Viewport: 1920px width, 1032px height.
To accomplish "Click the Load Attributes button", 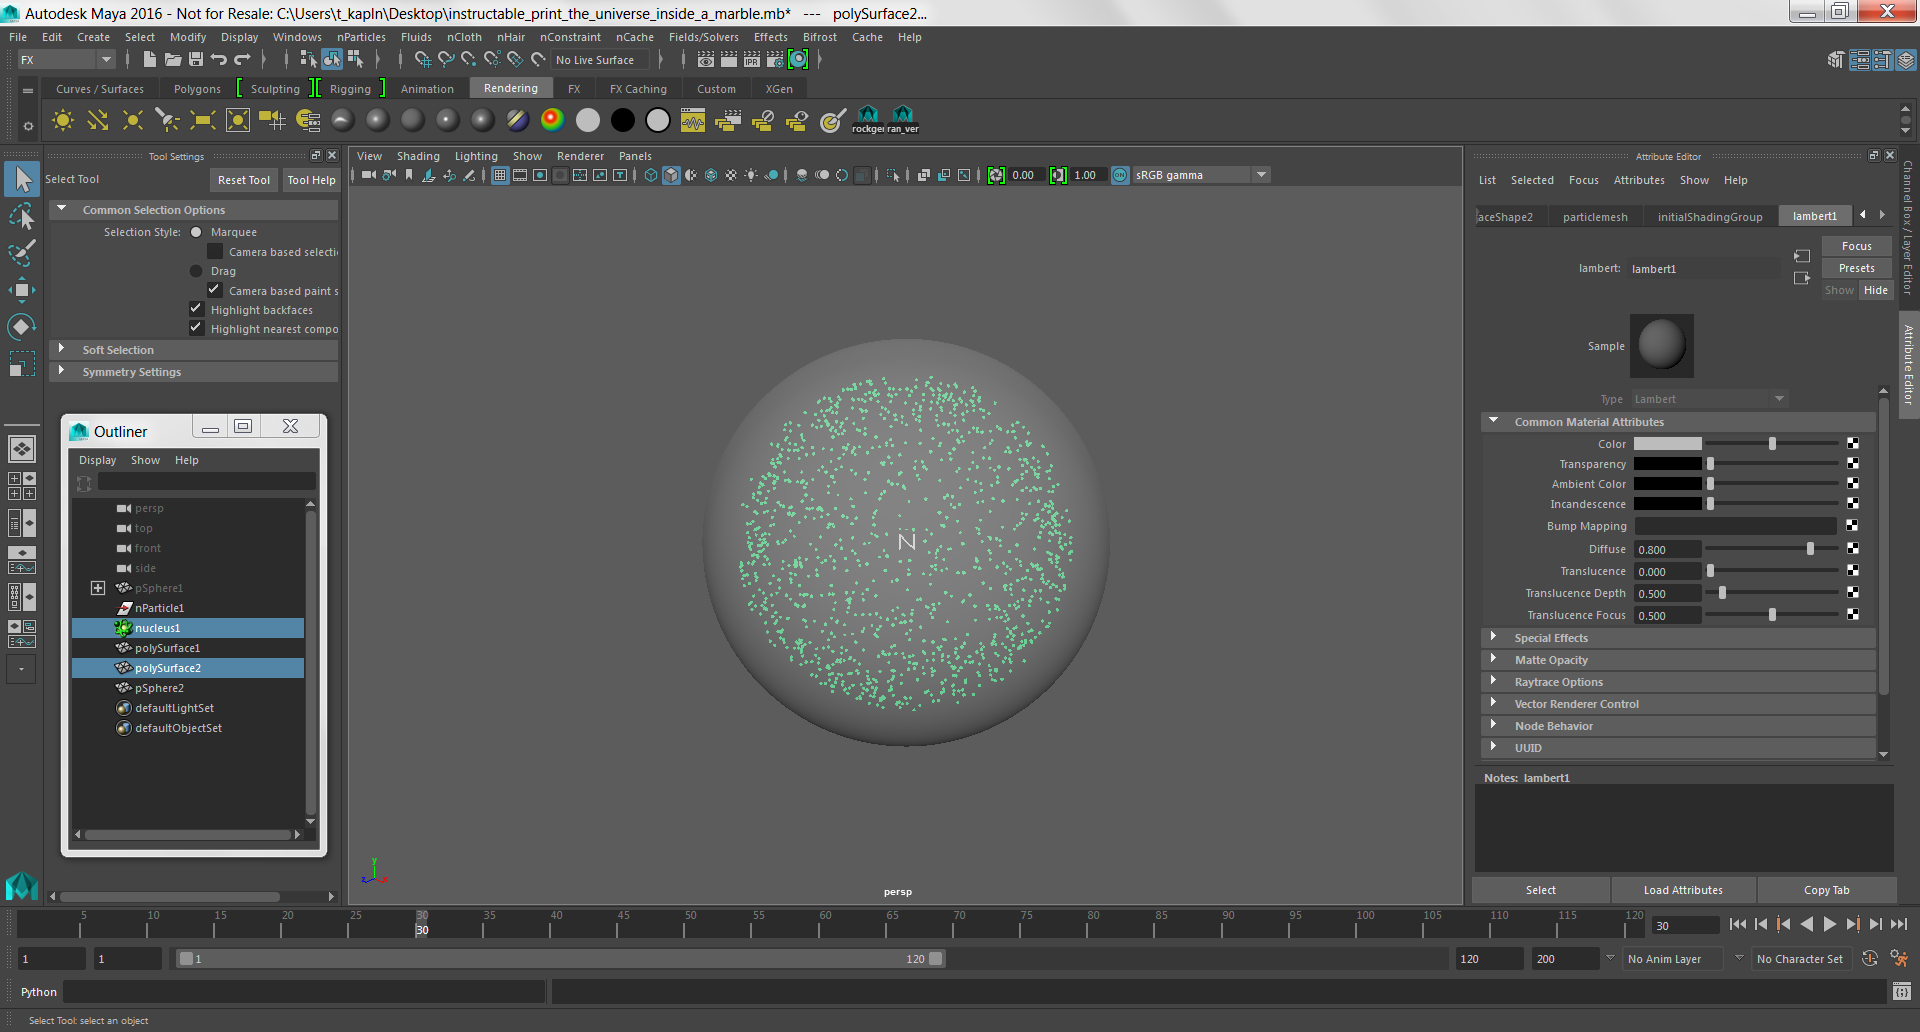I will (1683, 890).
